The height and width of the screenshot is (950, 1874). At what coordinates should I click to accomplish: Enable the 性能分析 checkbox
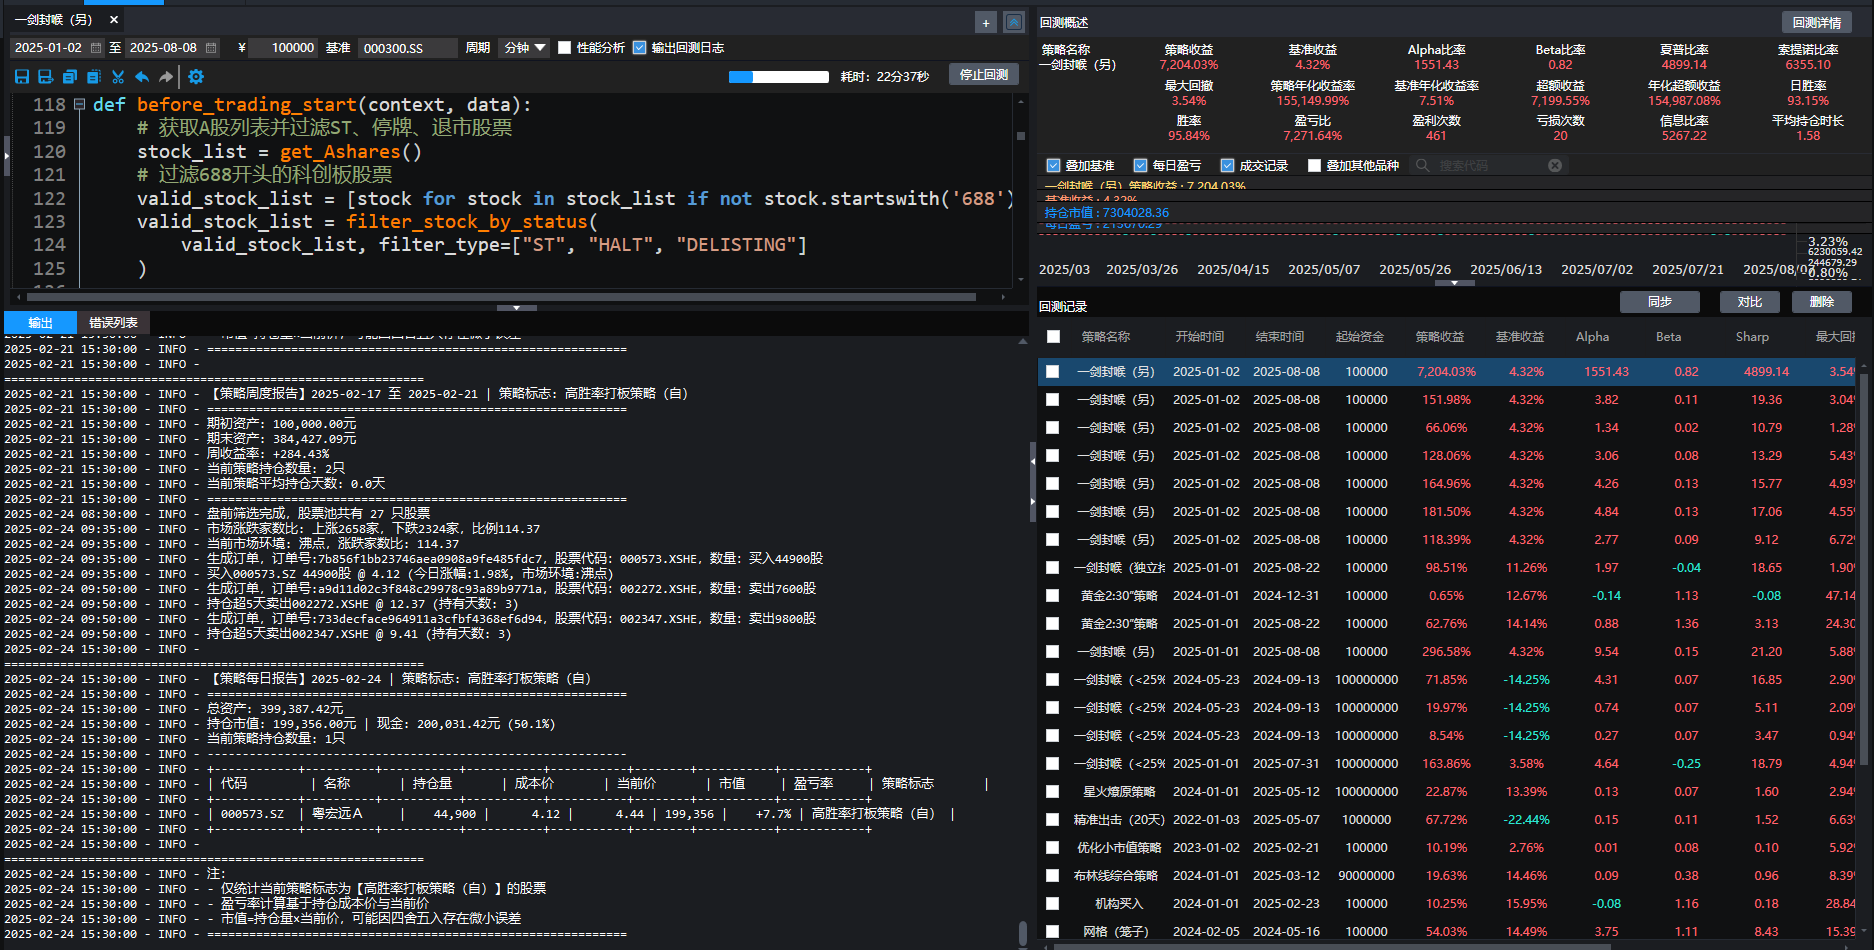coord(565,48)
